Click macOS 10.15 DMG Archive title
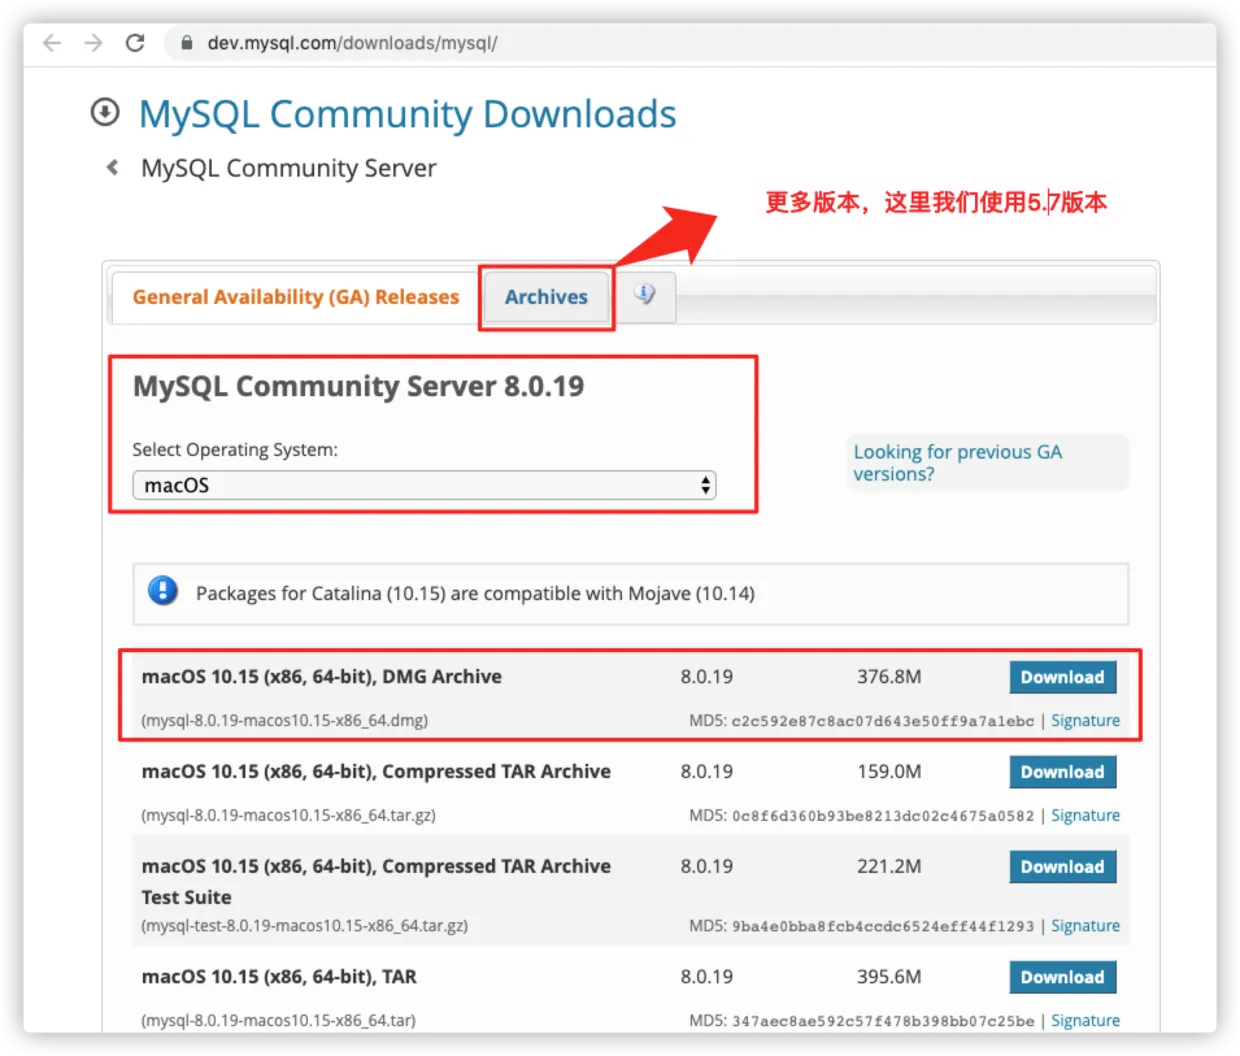Screen dimensions: 1240x1056 tap(321, 677)
